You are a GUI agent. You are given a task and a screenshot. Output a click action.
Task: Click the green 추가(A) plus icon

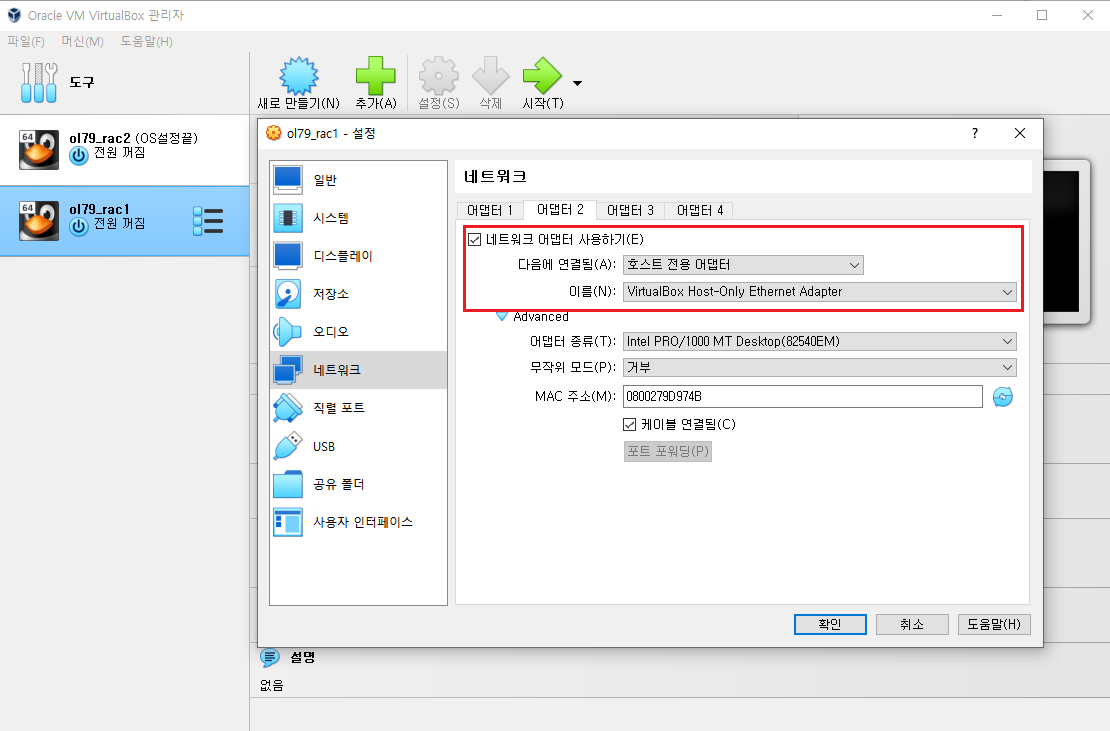pyautogui.click(x=376, y=76)
